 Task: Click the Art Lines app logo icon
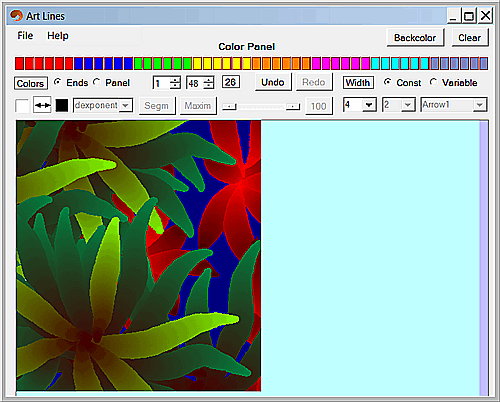pyautogui.click(x=16, y=15)
